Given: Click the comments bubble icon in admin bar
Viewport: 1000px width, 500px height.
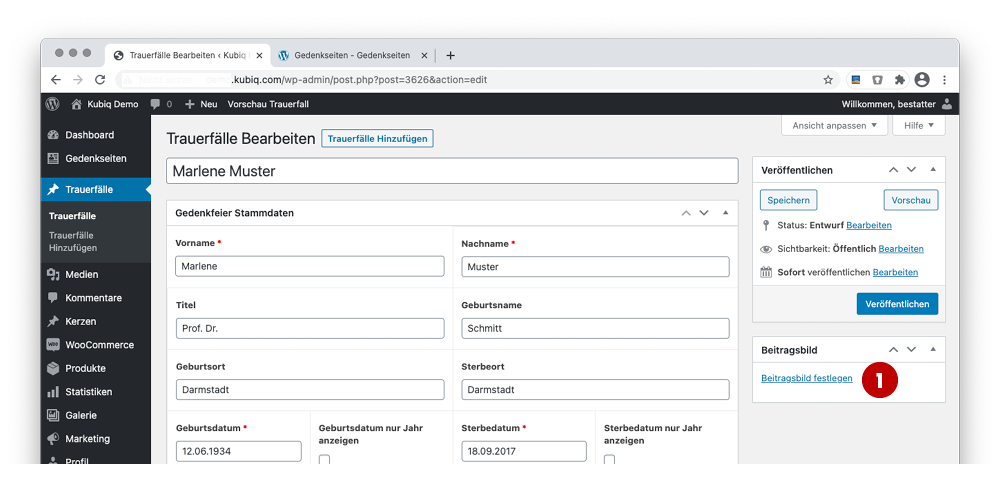Looking at the screenshot, I should 155,104.
